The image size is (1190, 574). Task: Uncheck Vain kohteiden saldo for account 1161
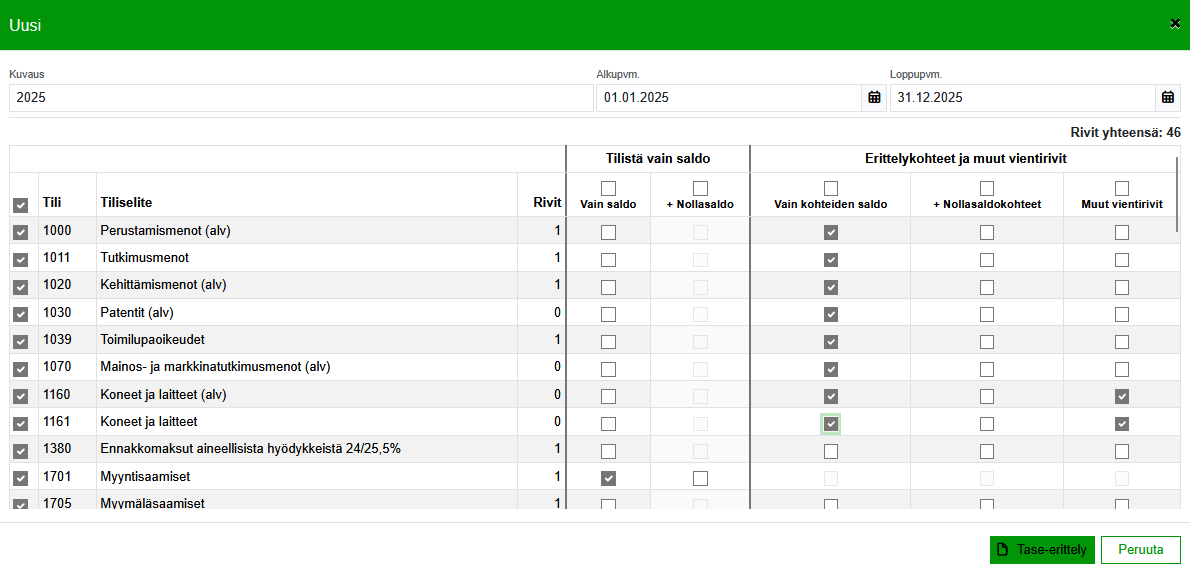(x=831, y=424)
